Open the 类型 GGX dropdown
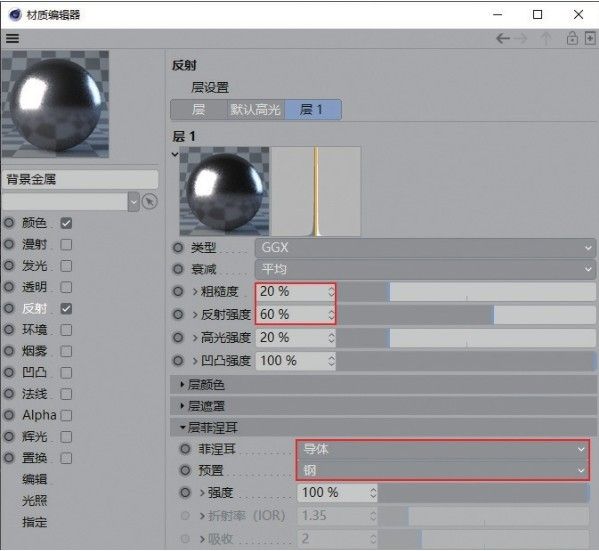This screenshot has height=551, width=599. point(425,248)
